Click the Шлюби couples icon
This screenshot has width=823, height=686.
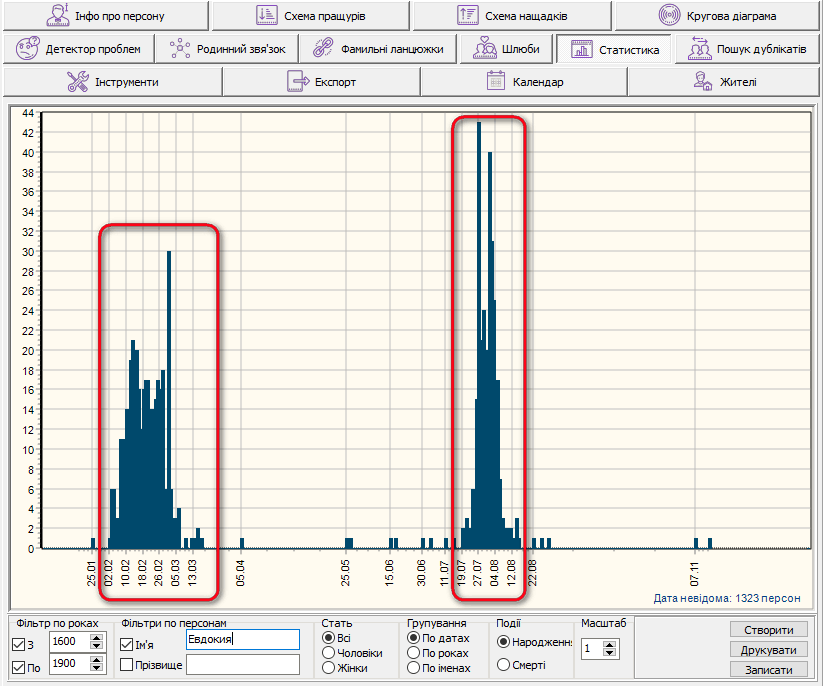click(485, 48)
